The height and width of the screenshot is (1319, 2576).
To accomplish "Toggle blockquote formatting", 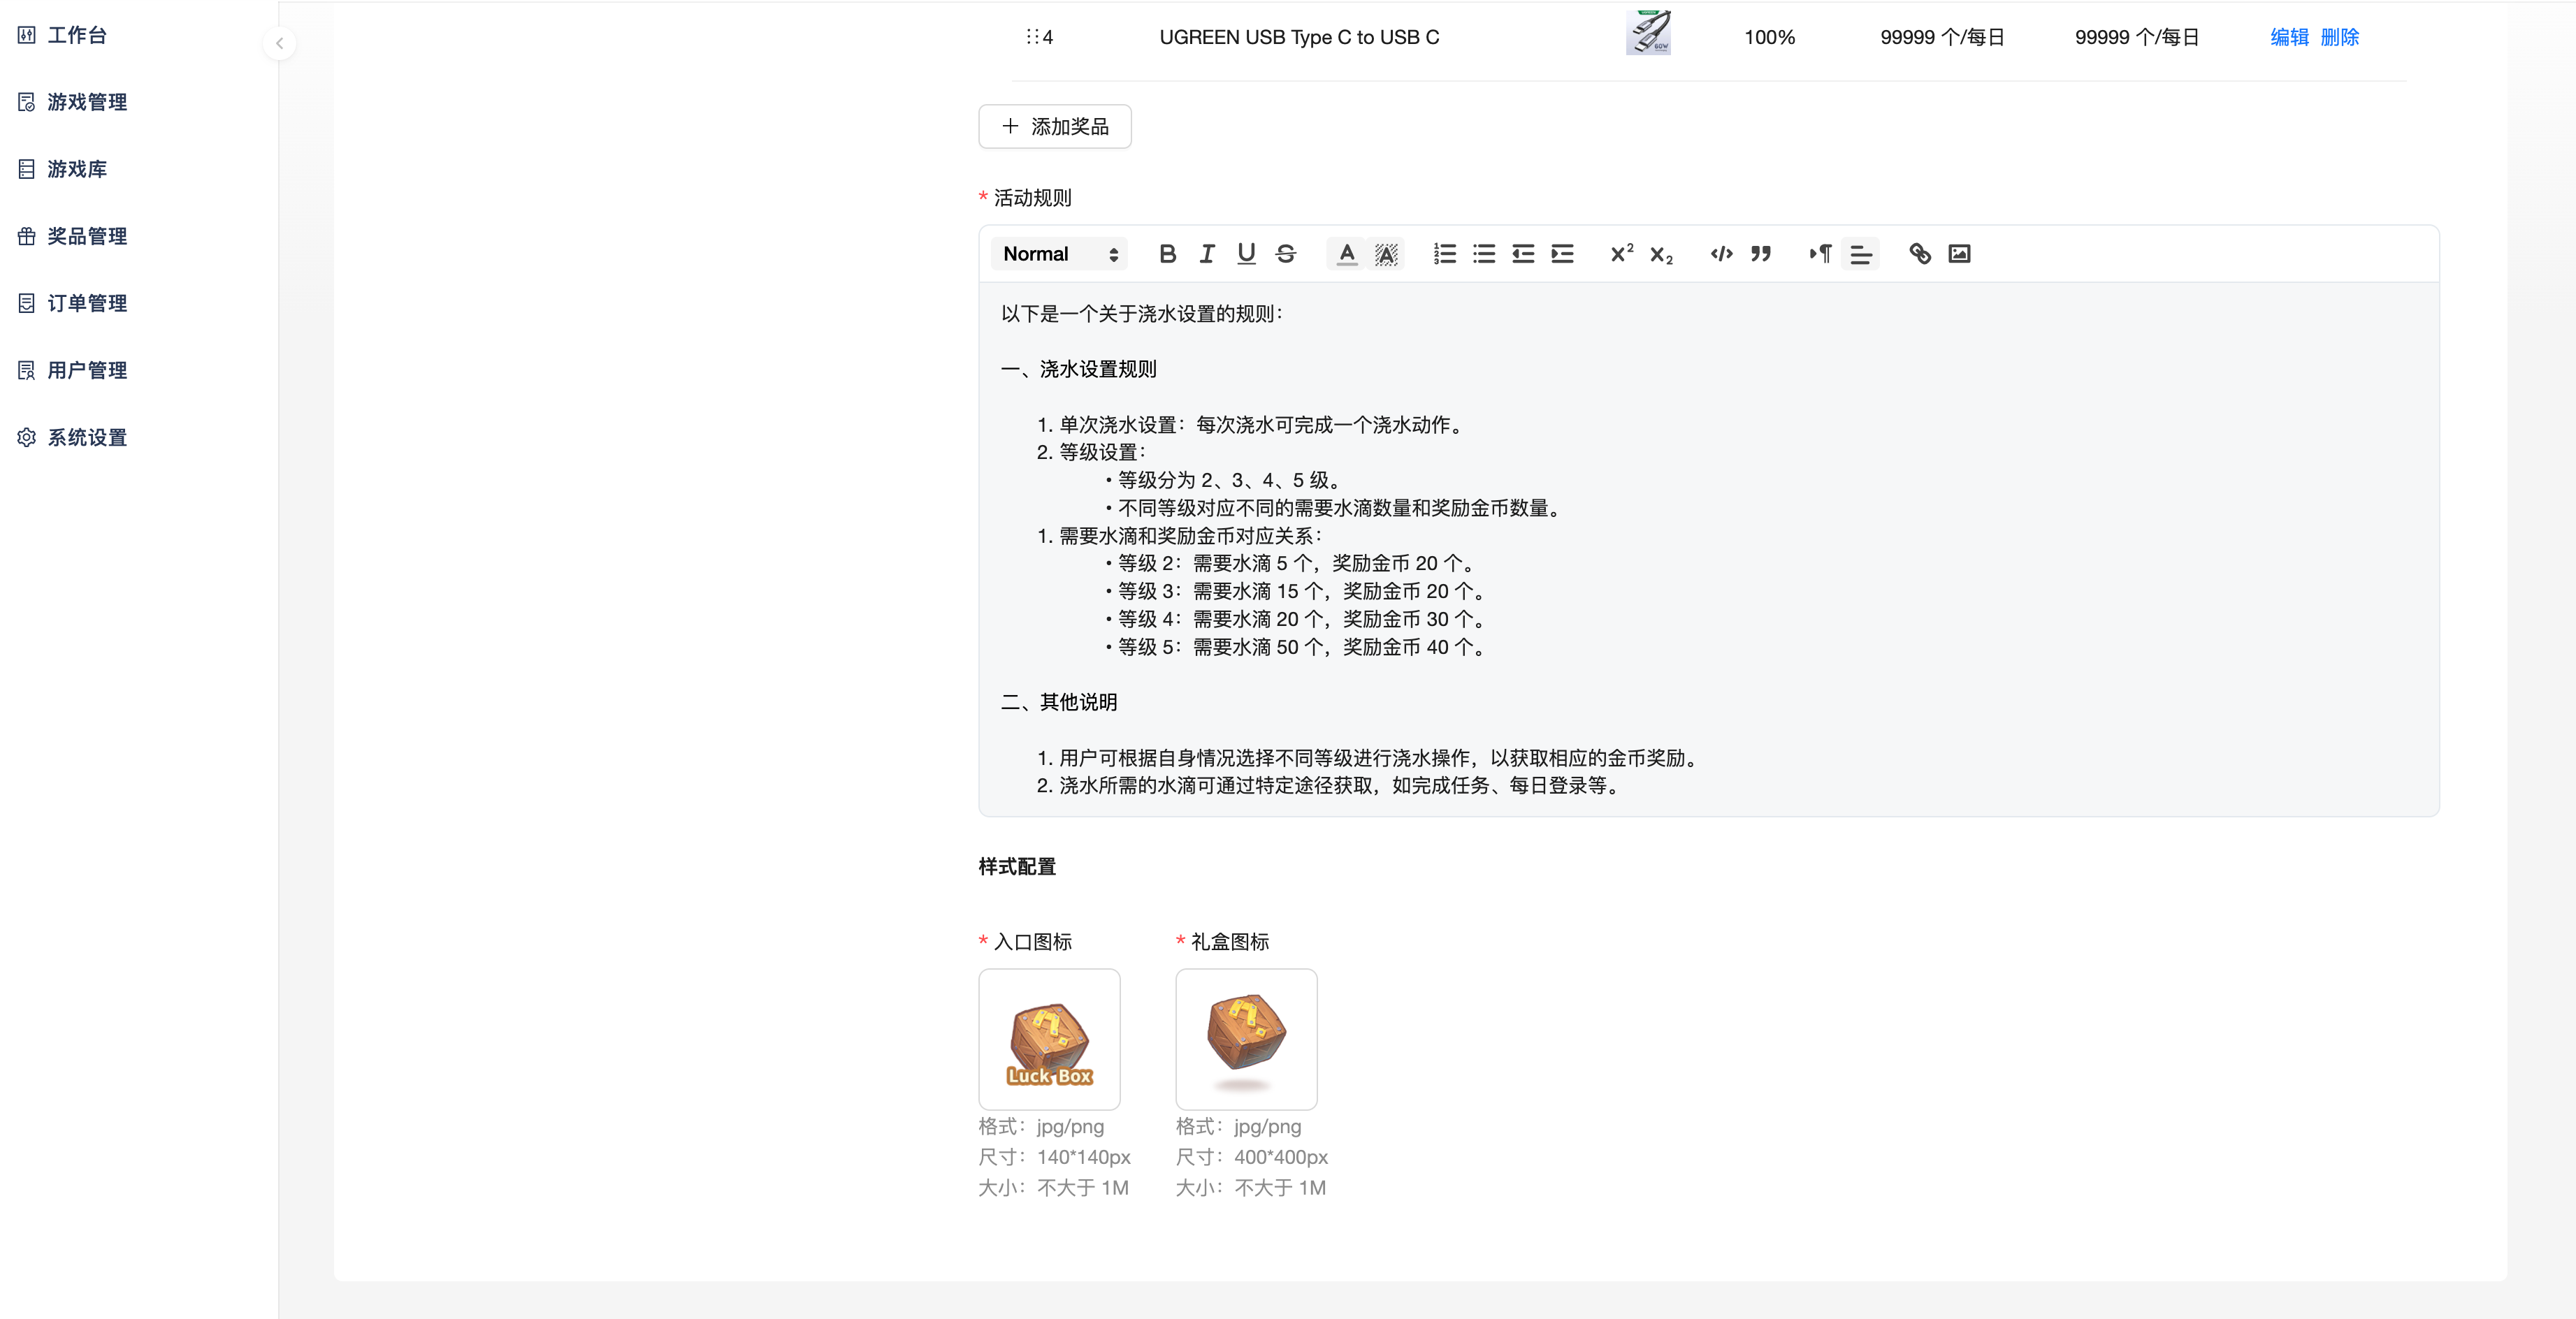I will [x=1761, y=254].
